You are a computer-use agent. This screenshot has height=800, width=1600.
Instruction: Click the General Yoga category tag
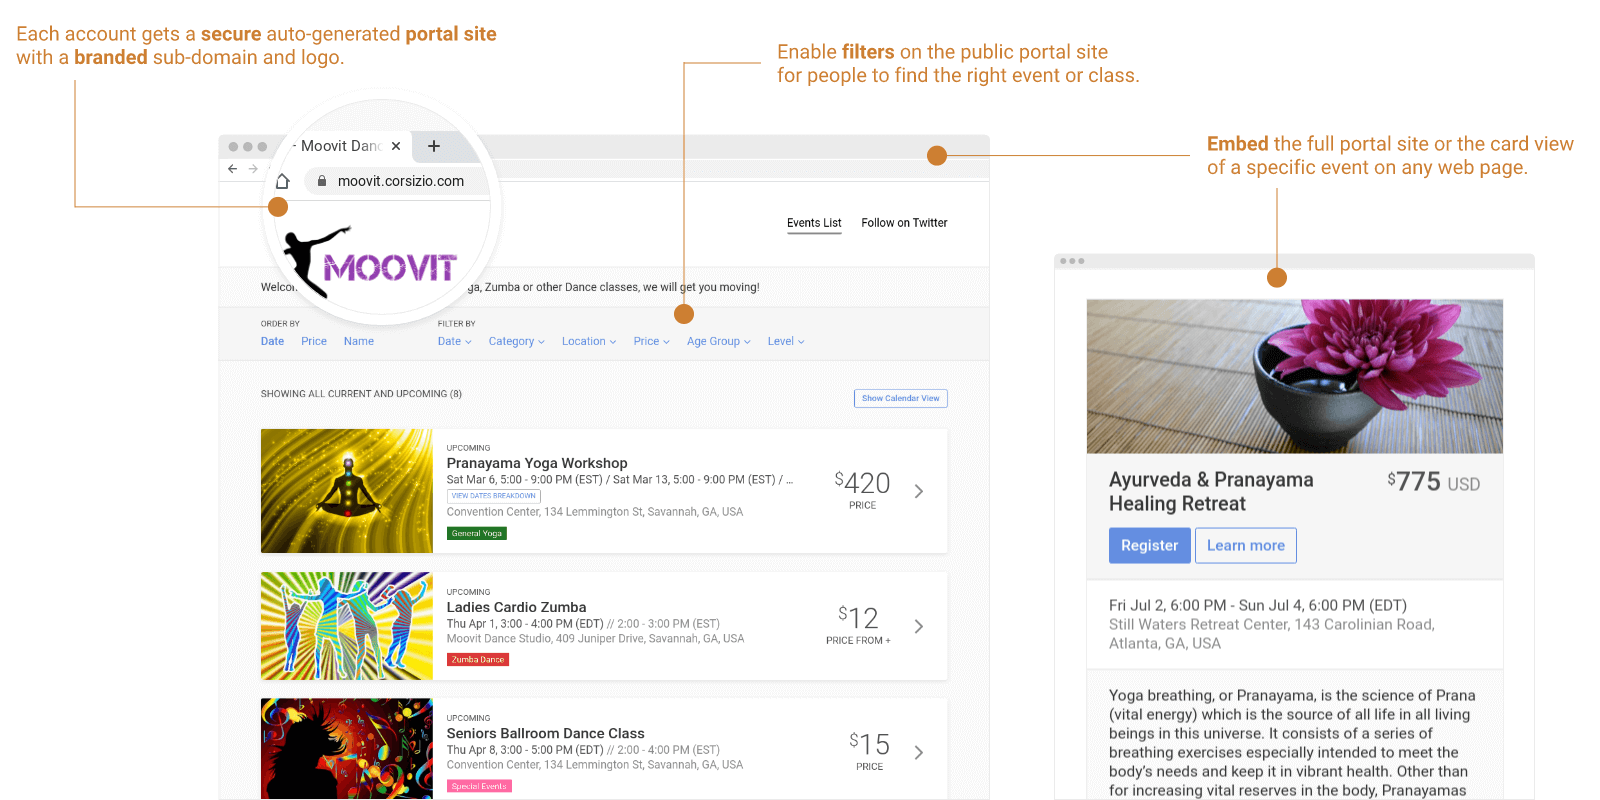click(x=477, y=533)
